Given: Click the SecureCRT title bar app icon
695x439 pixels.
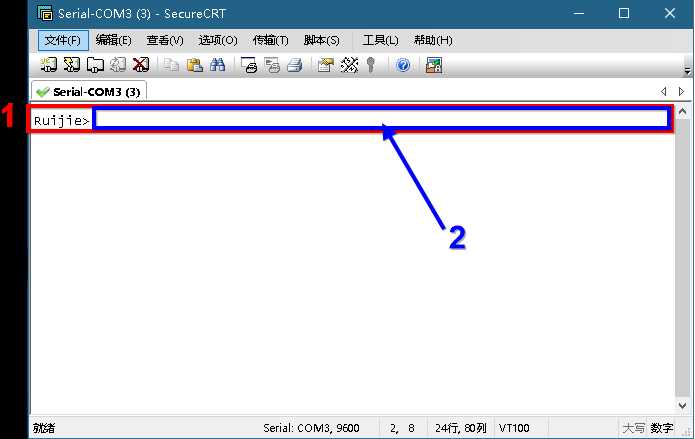Looking at the screenshot, I should 45,13.
